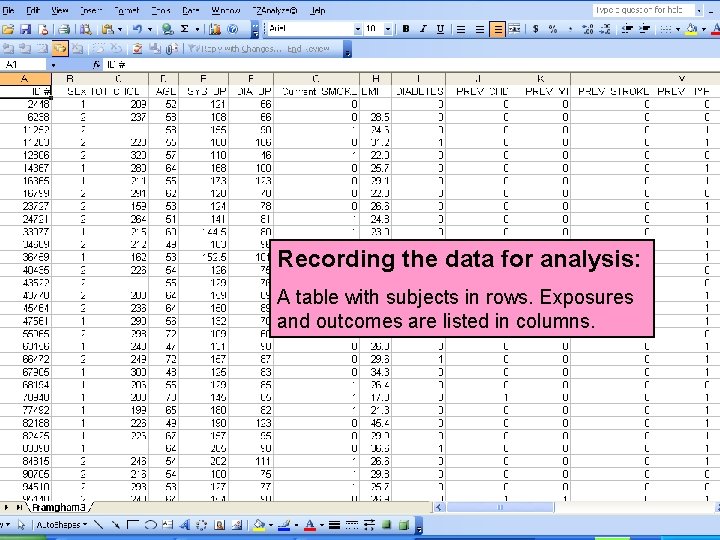Select the Rectangle drawing tool
720x540 pixels.
click(133, 524)
